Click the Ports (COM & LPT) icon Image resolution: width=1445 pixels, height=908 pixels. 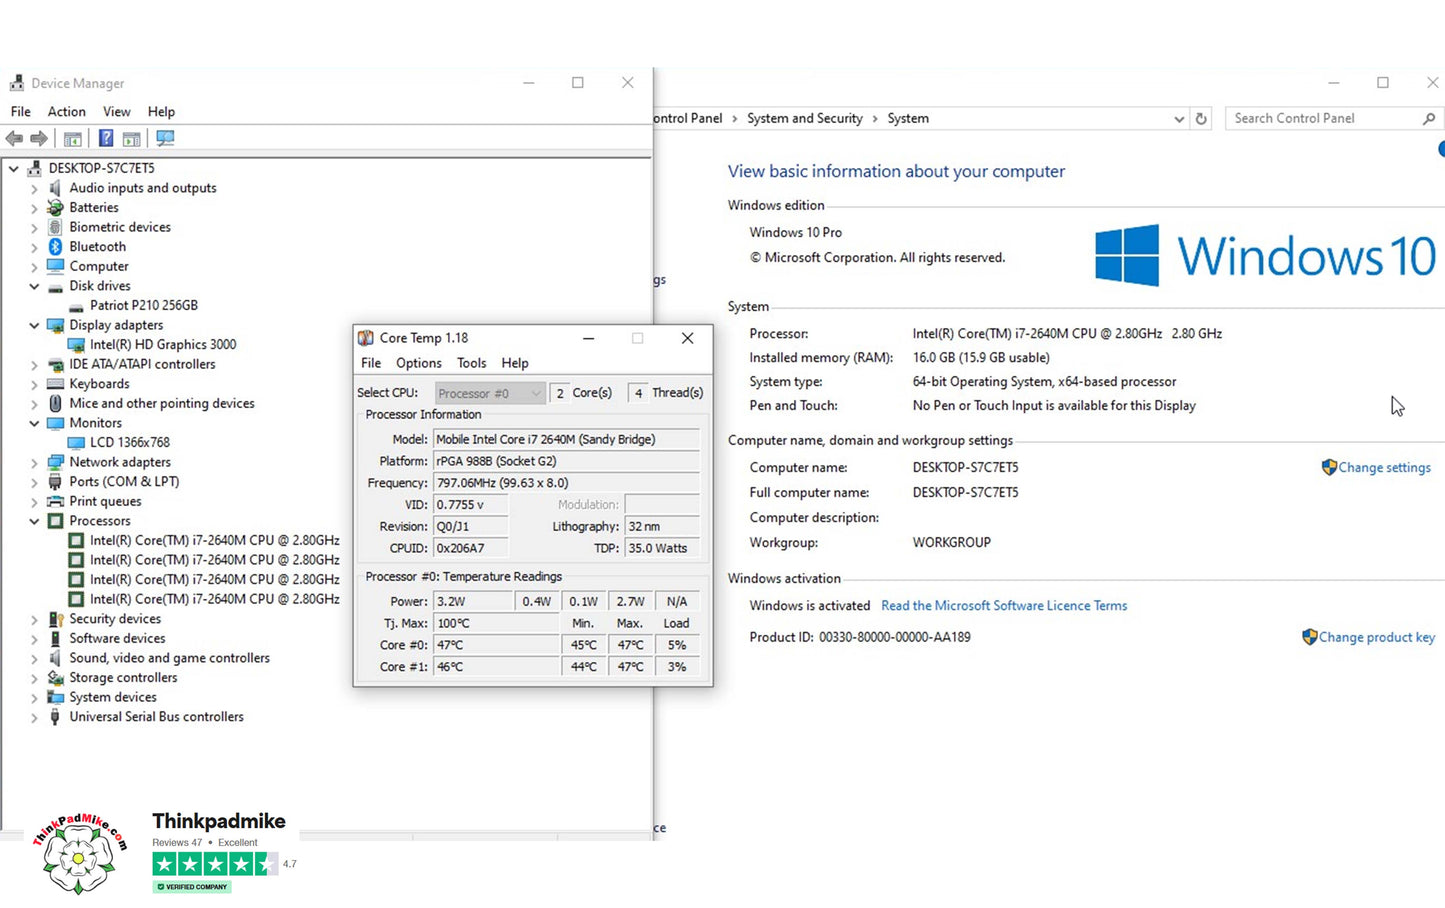point(55,482)
